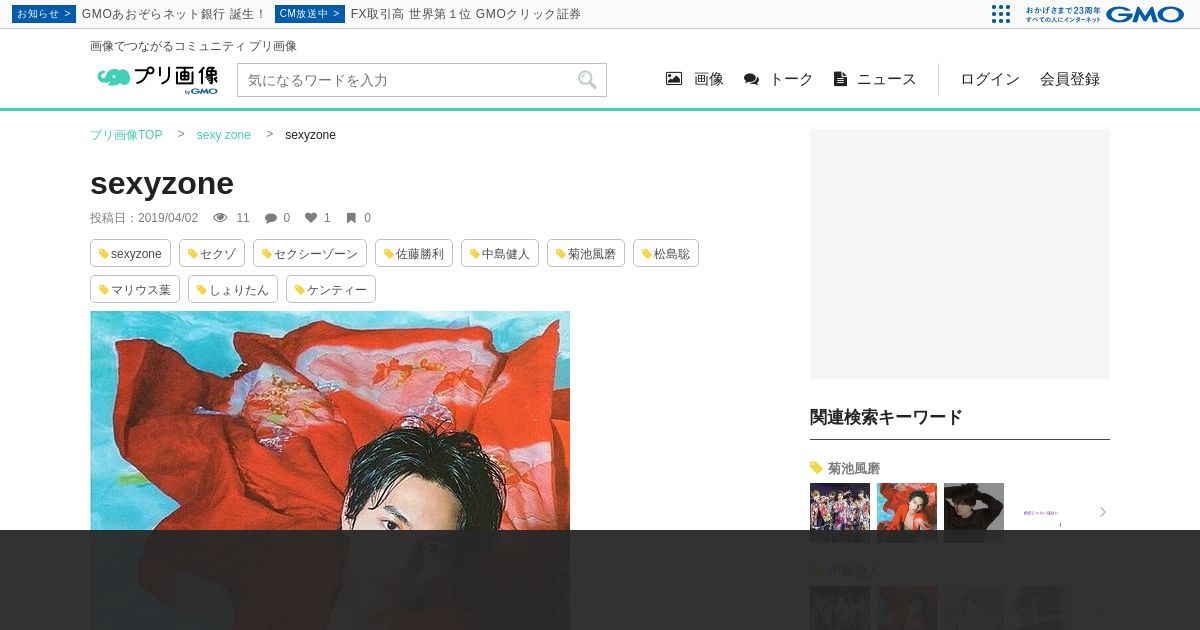Click the magnifier search icon
Viewport: 1200px width, 630px height.
pyautogui.click(x=587, y=80)
